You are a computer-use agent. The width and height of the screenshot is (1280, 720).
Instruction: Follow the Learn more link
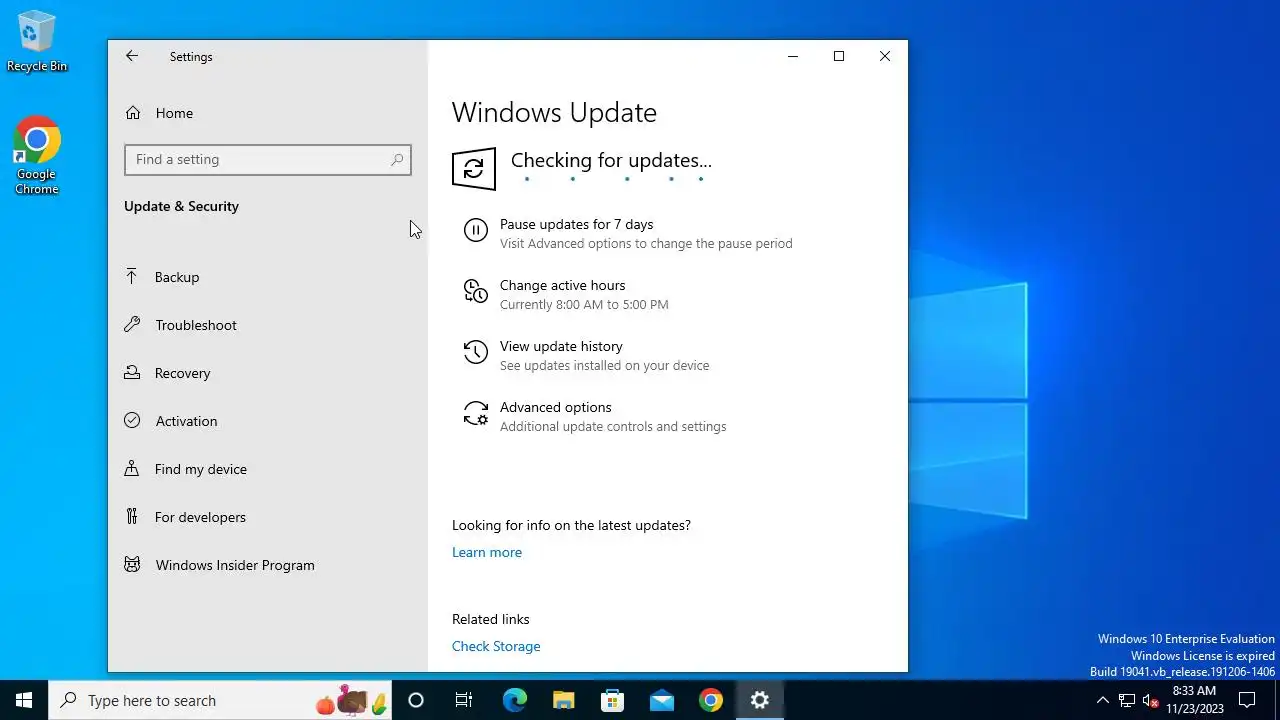(x=487, y=552)
